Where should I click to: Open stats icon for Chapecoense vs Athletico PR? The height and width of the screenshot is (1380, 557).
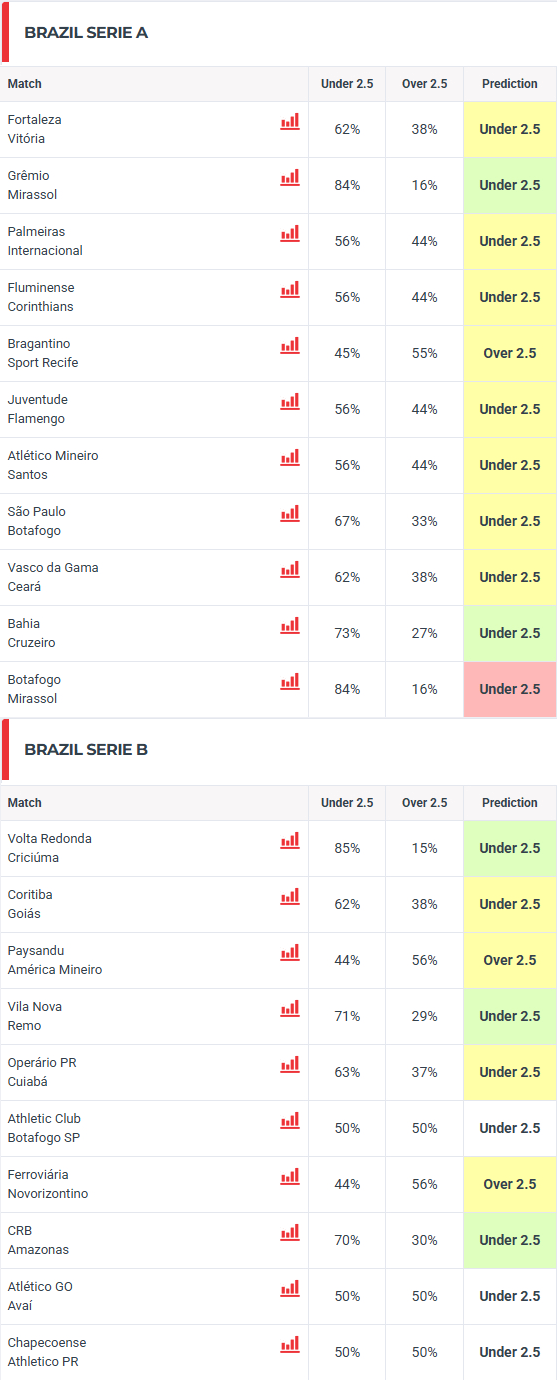290,1344
